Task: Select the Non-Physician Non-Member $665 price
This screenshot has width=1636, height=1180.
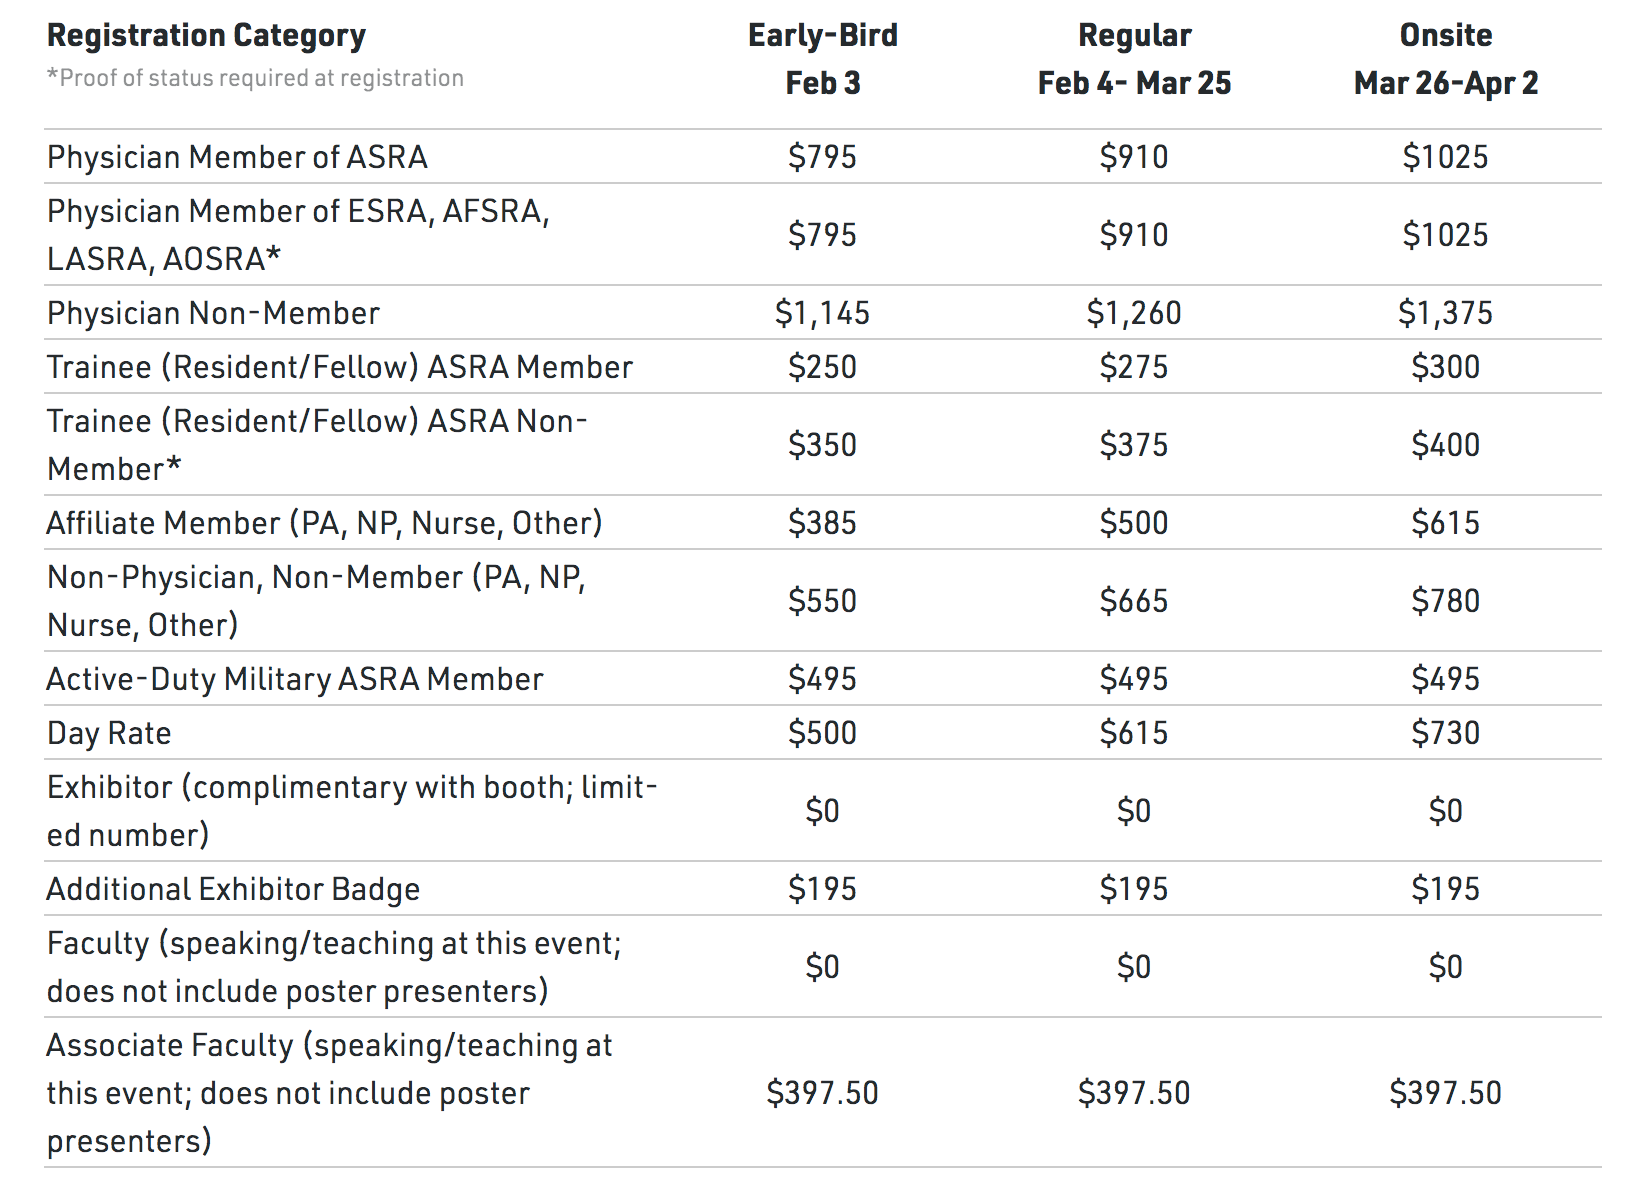Action: (1134, 601)
